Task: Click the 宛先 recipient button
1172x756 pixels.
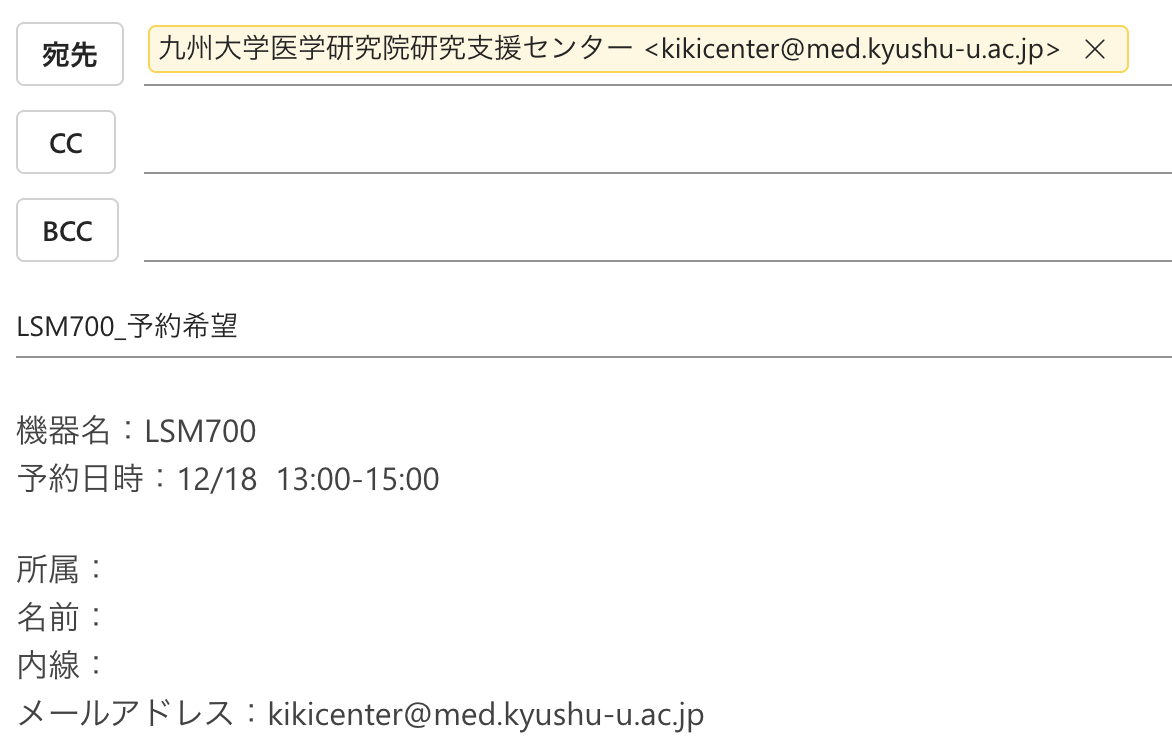Action: 70,54
